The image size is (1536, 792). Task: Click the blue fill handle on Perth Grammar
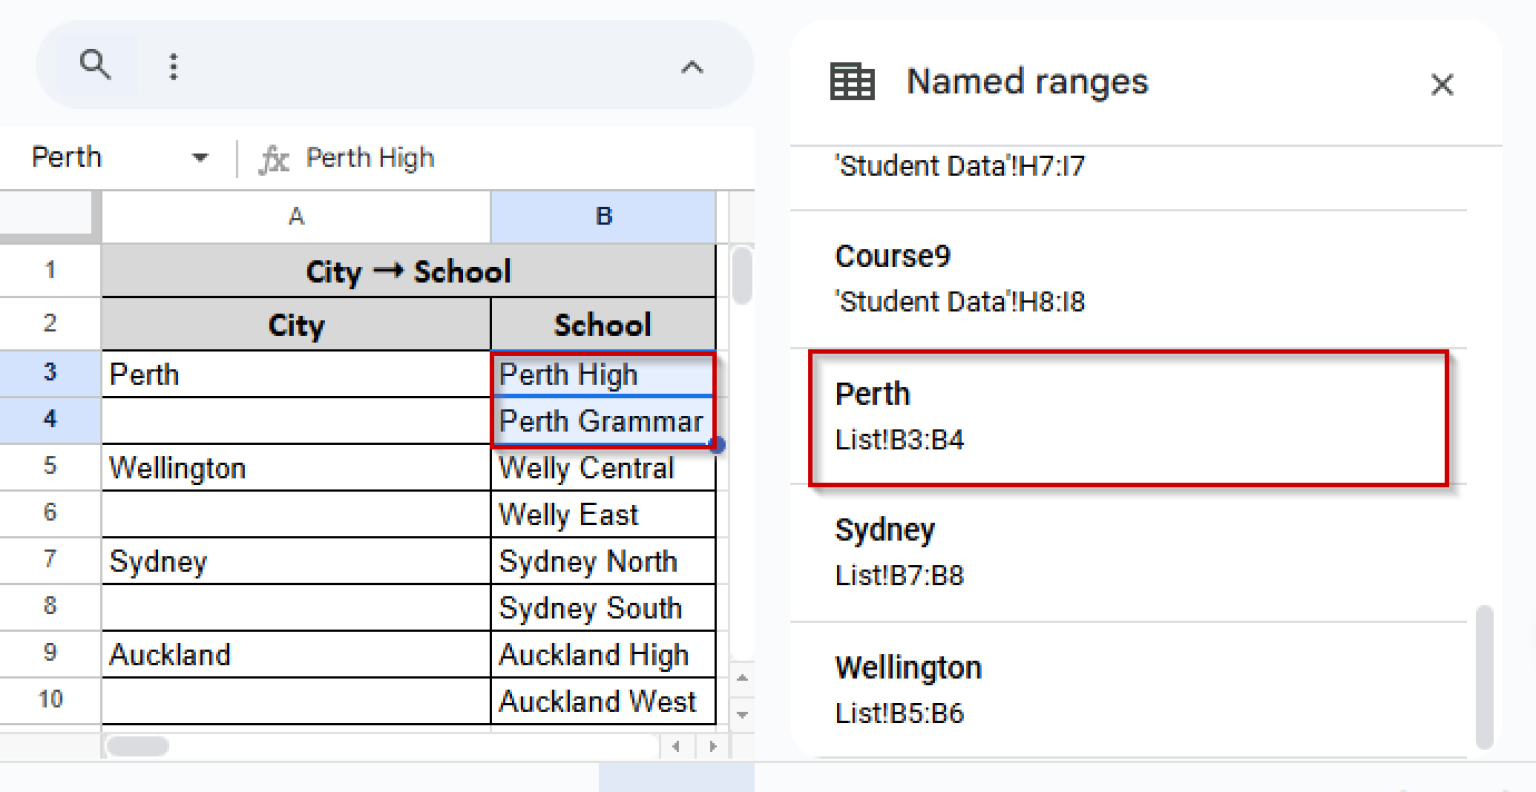(717, 444)
